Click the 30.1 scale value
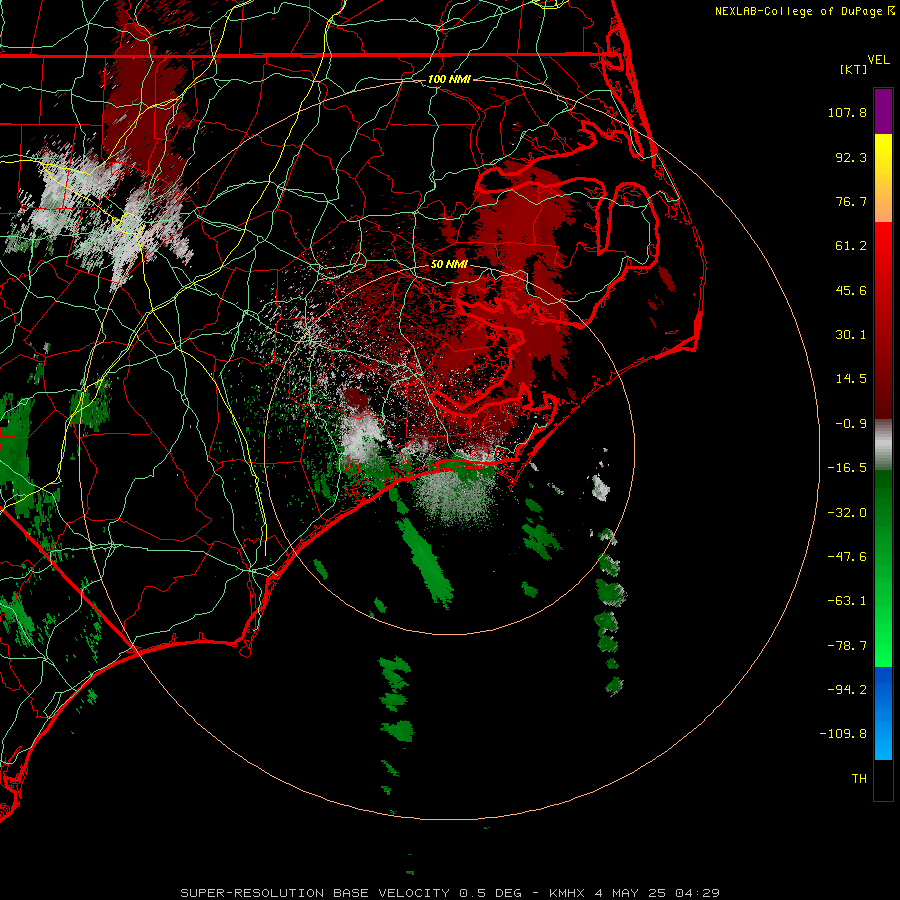The image size is (900, 900). (851, 335)
